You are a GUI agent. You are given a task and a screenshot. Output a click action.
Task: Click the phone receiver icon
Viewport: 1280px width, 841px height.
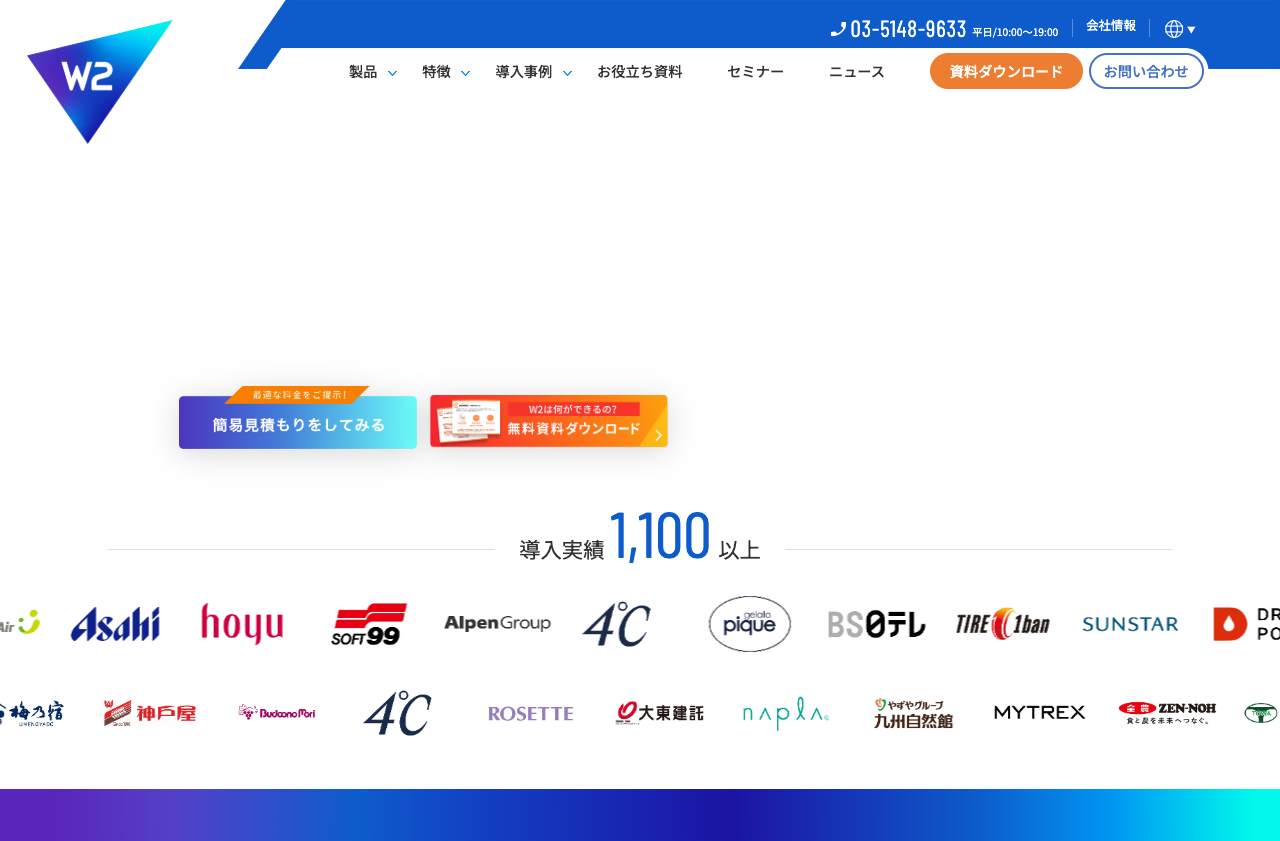[x=837, y=29]
